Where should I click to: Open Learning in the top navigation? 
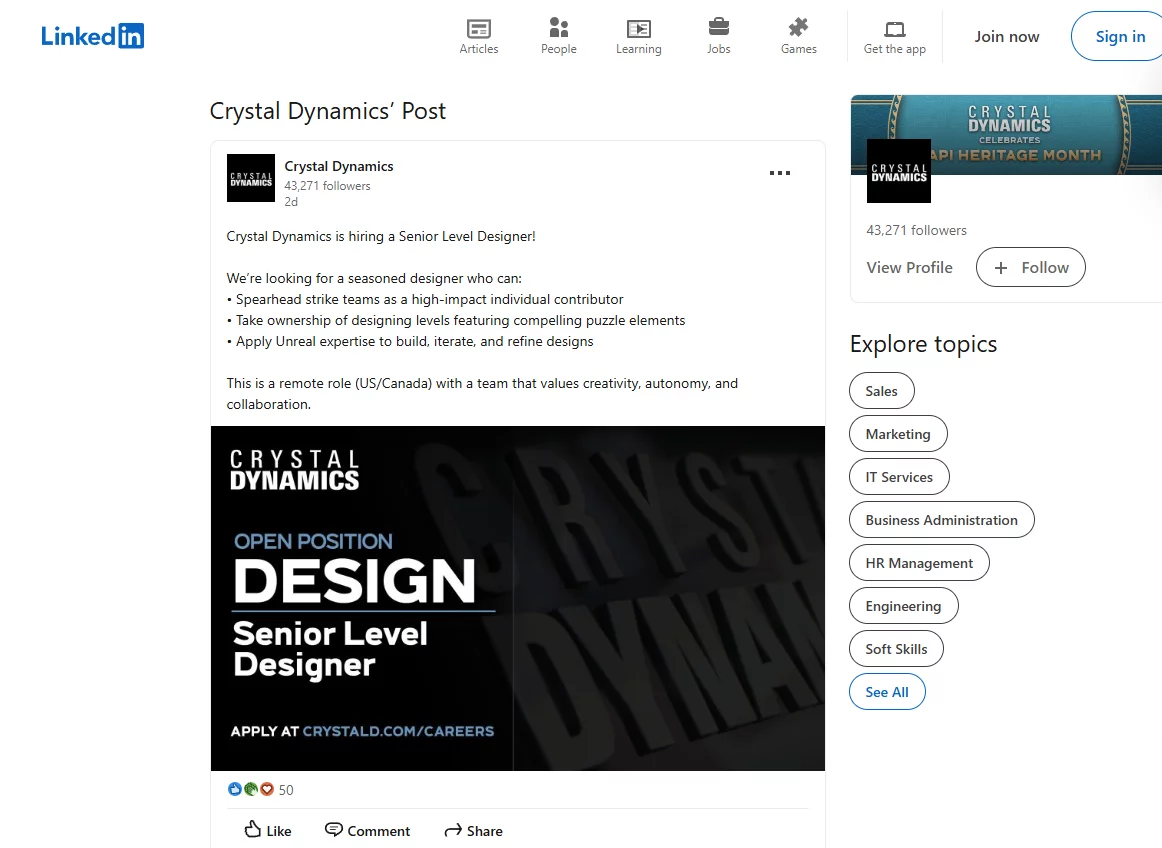[x=639, y=36]
